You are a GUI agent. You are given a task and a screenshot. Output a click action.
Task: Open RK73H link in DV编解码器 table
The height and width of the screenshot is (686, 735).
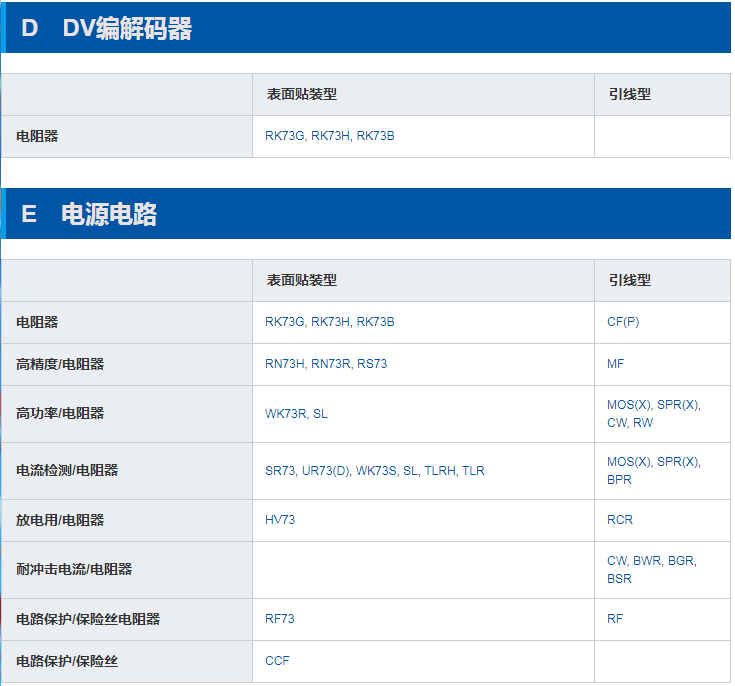coord(330,136)
